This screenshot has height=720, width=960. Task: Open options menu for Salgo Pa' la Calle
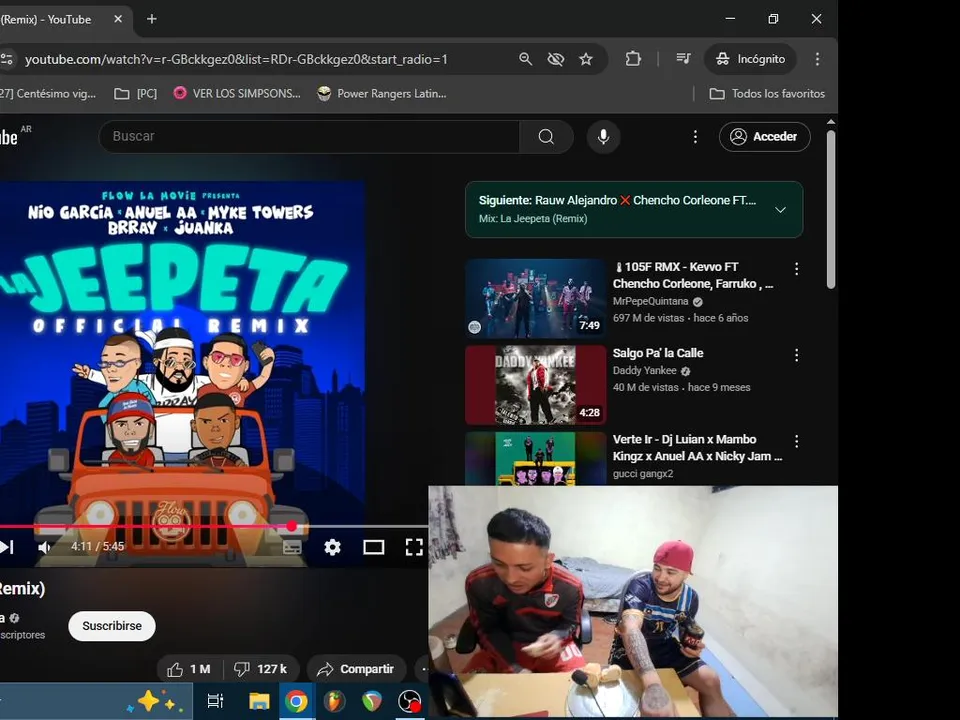(x=796, y=355)
